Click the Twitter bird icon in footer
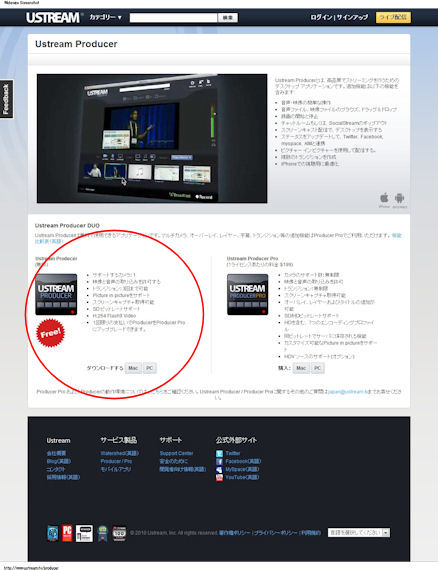The height and width of the screenshot is (570, 438). pyautogui.click(x=219, y=454)
